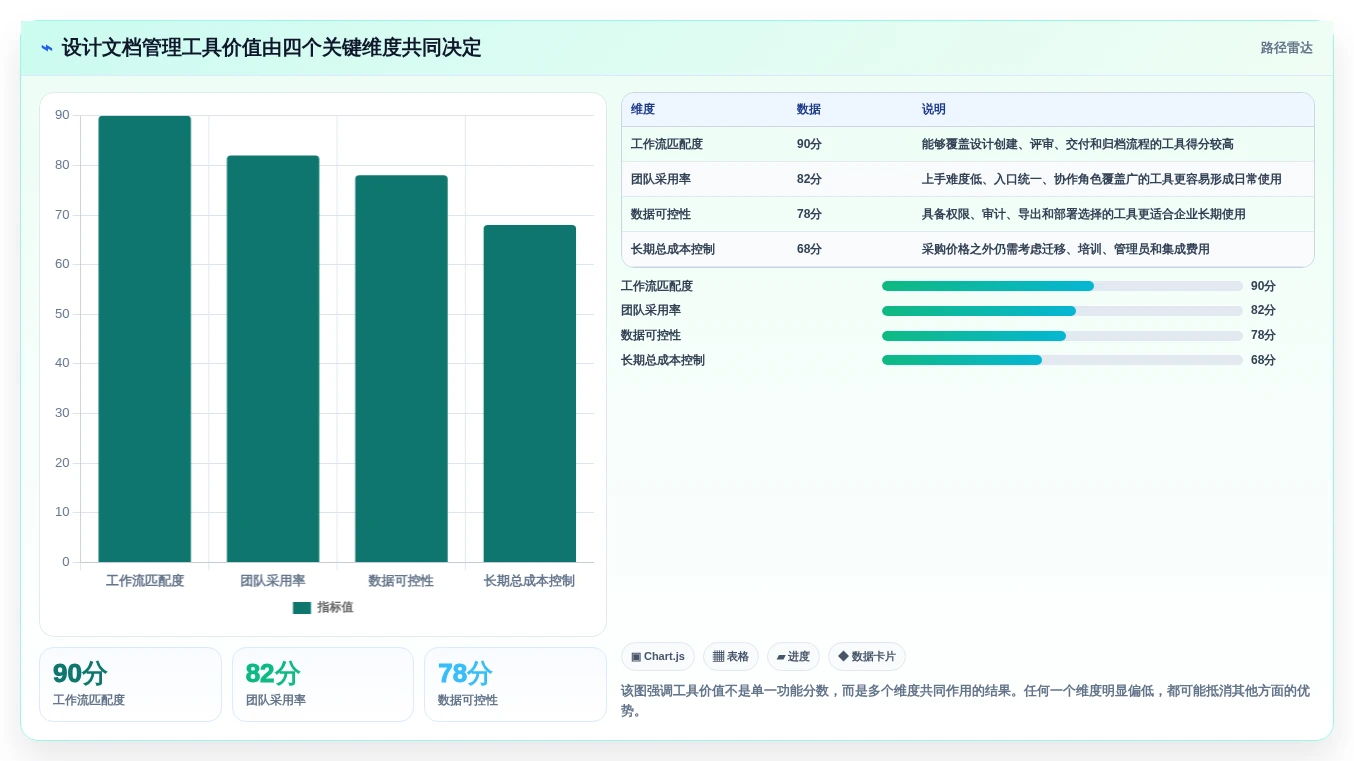
Task: Click the summary paragraph starting 该图强调
Action: point(965,701)
